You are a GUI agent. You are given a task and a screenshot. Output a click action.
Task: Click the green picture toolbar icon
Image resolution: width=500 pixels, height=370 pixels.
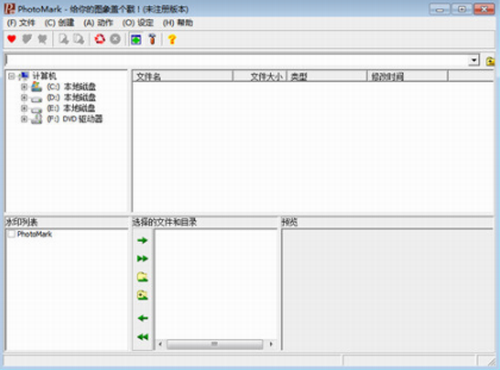point(136,39)
